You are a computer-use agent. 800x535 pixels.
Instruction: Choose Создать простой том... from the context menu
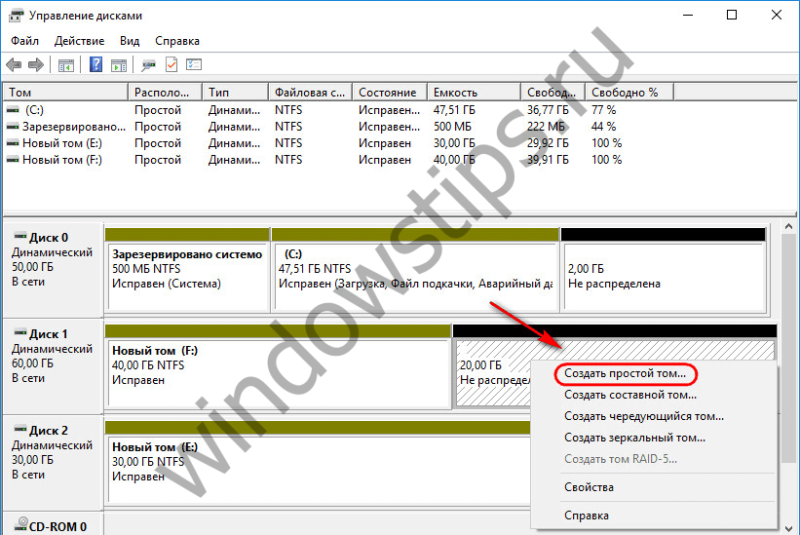[x=625, y=373]
